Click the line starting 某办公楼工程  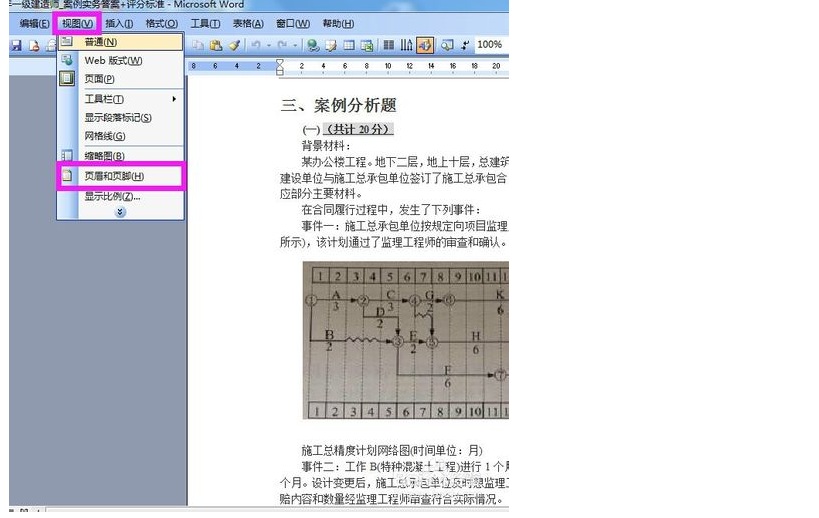point(405,162)
